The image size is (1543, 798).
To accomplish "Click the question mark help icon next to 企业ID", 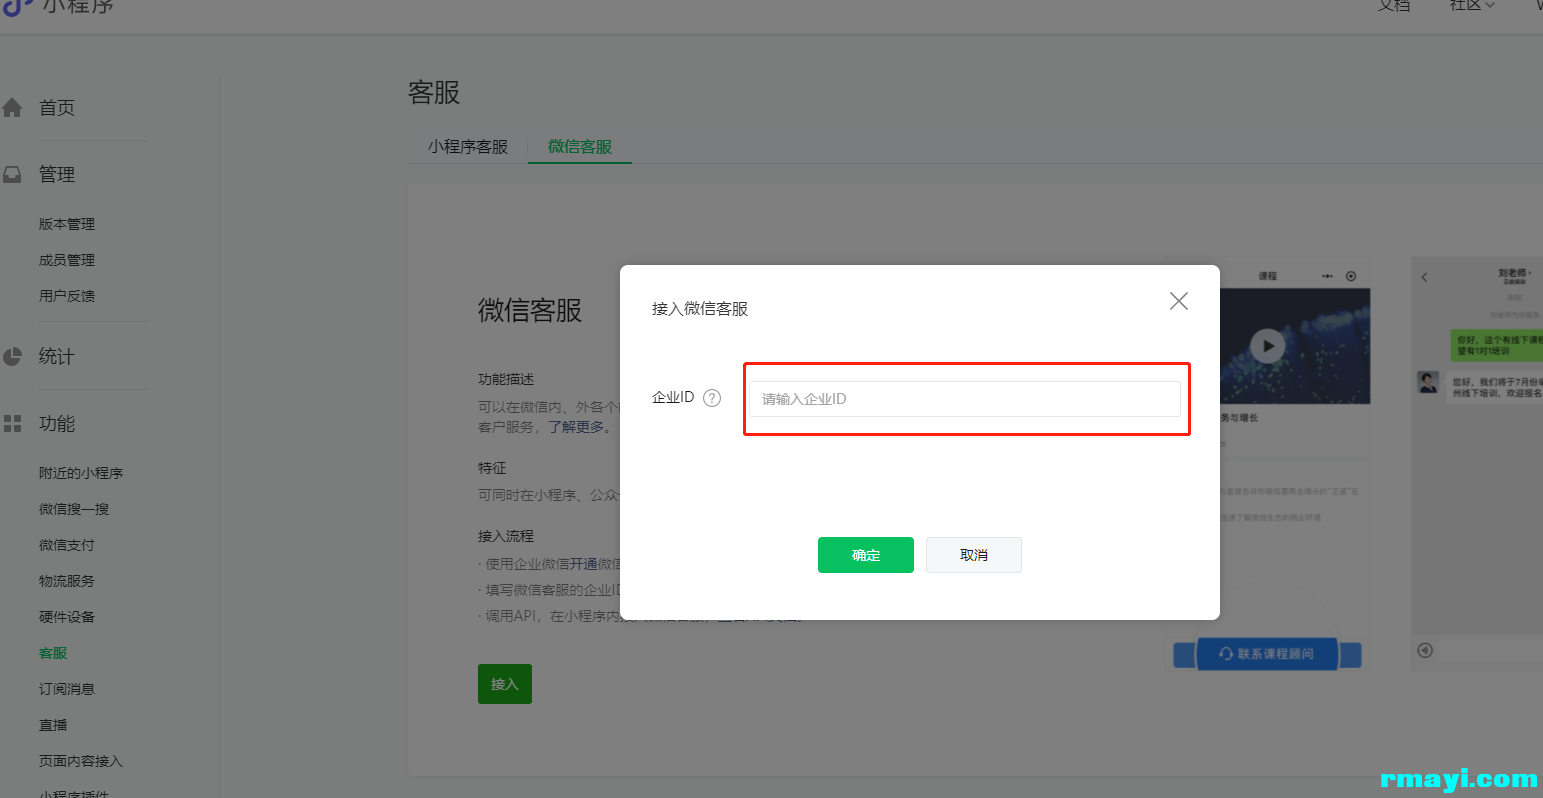I will pyautogui.click(x=712, y=398).
